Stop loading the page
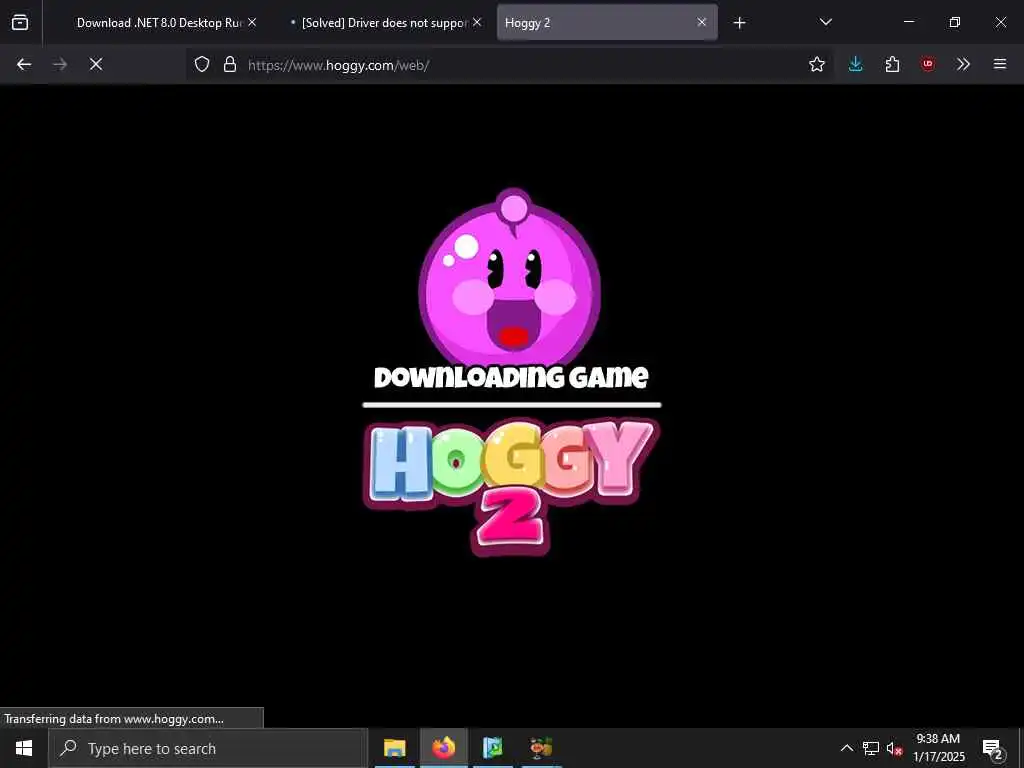This screenshot has width=1024, height=768. coord(96,64)
